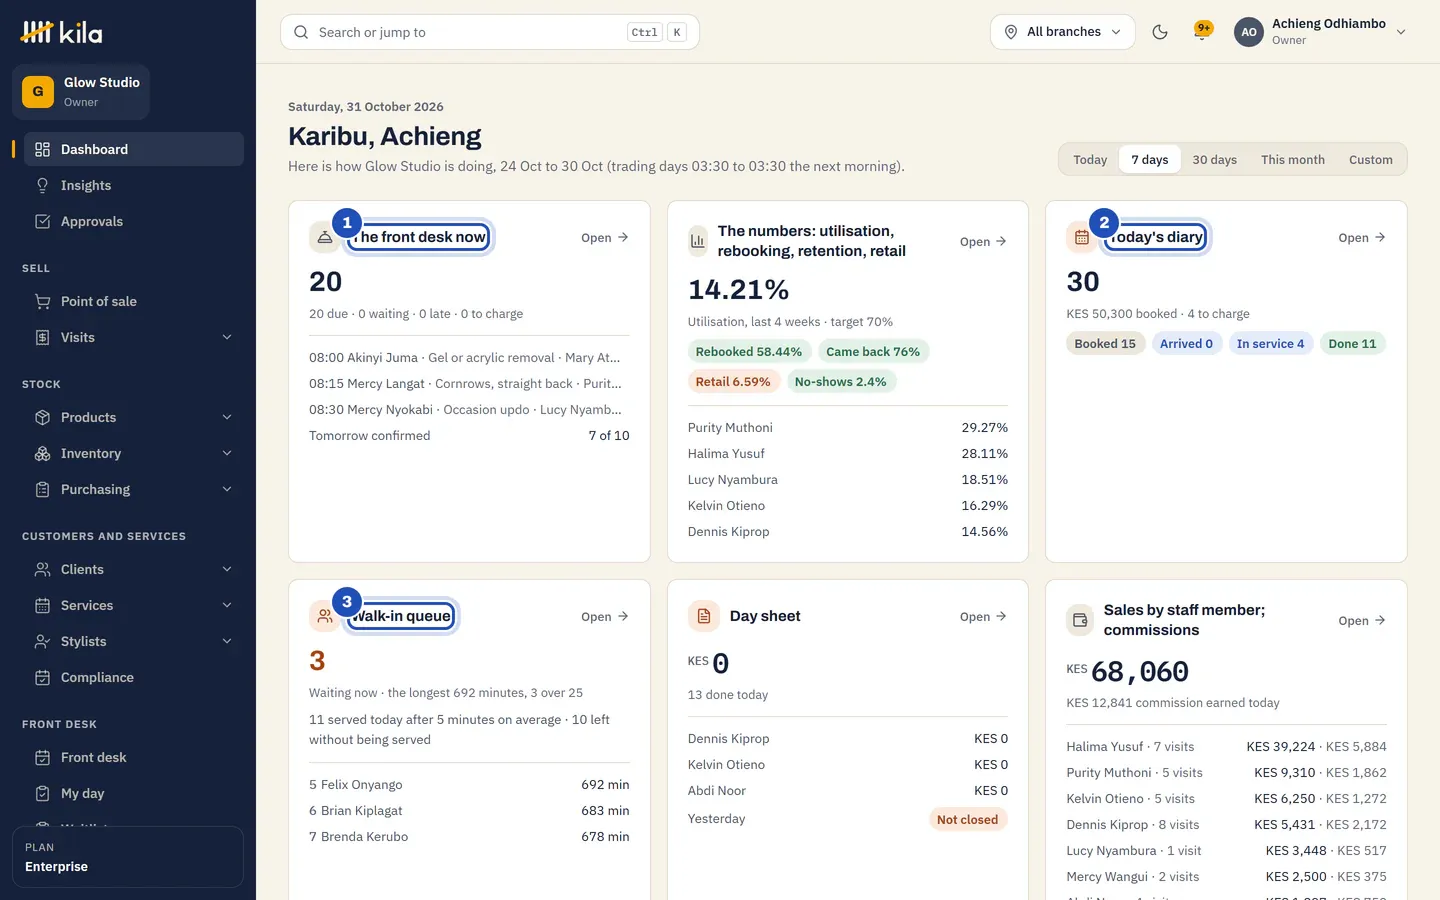Expand the Visits submenu chevron
Image resolution: width=1440 pixels, height=900 pixels.
point(227,337)
